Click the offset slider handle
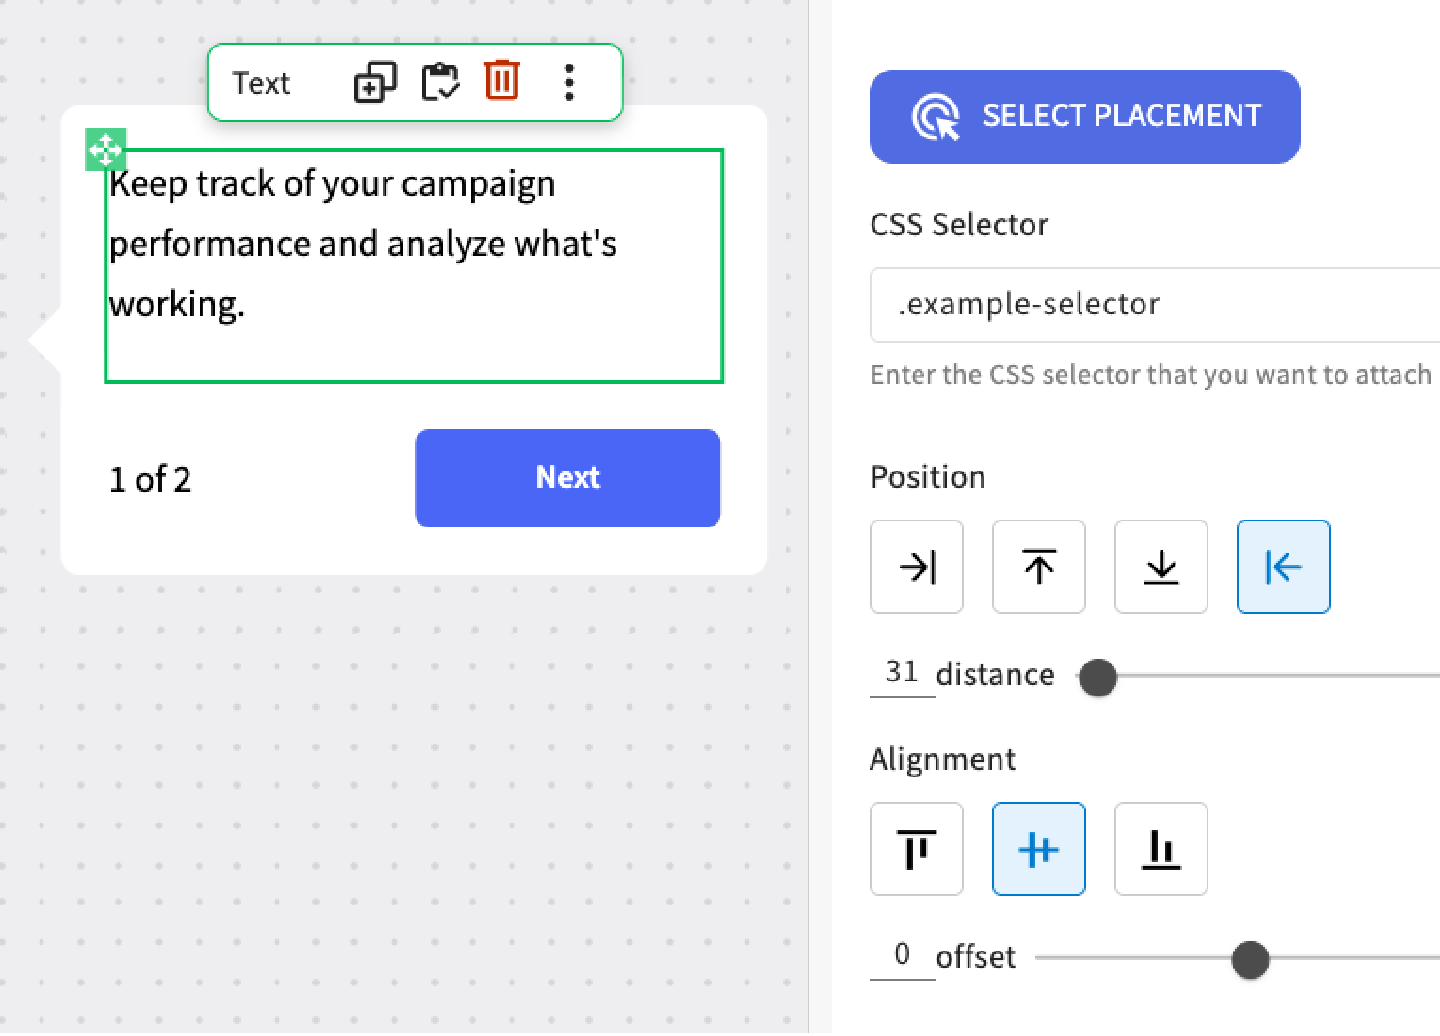 coord(1250,959)
